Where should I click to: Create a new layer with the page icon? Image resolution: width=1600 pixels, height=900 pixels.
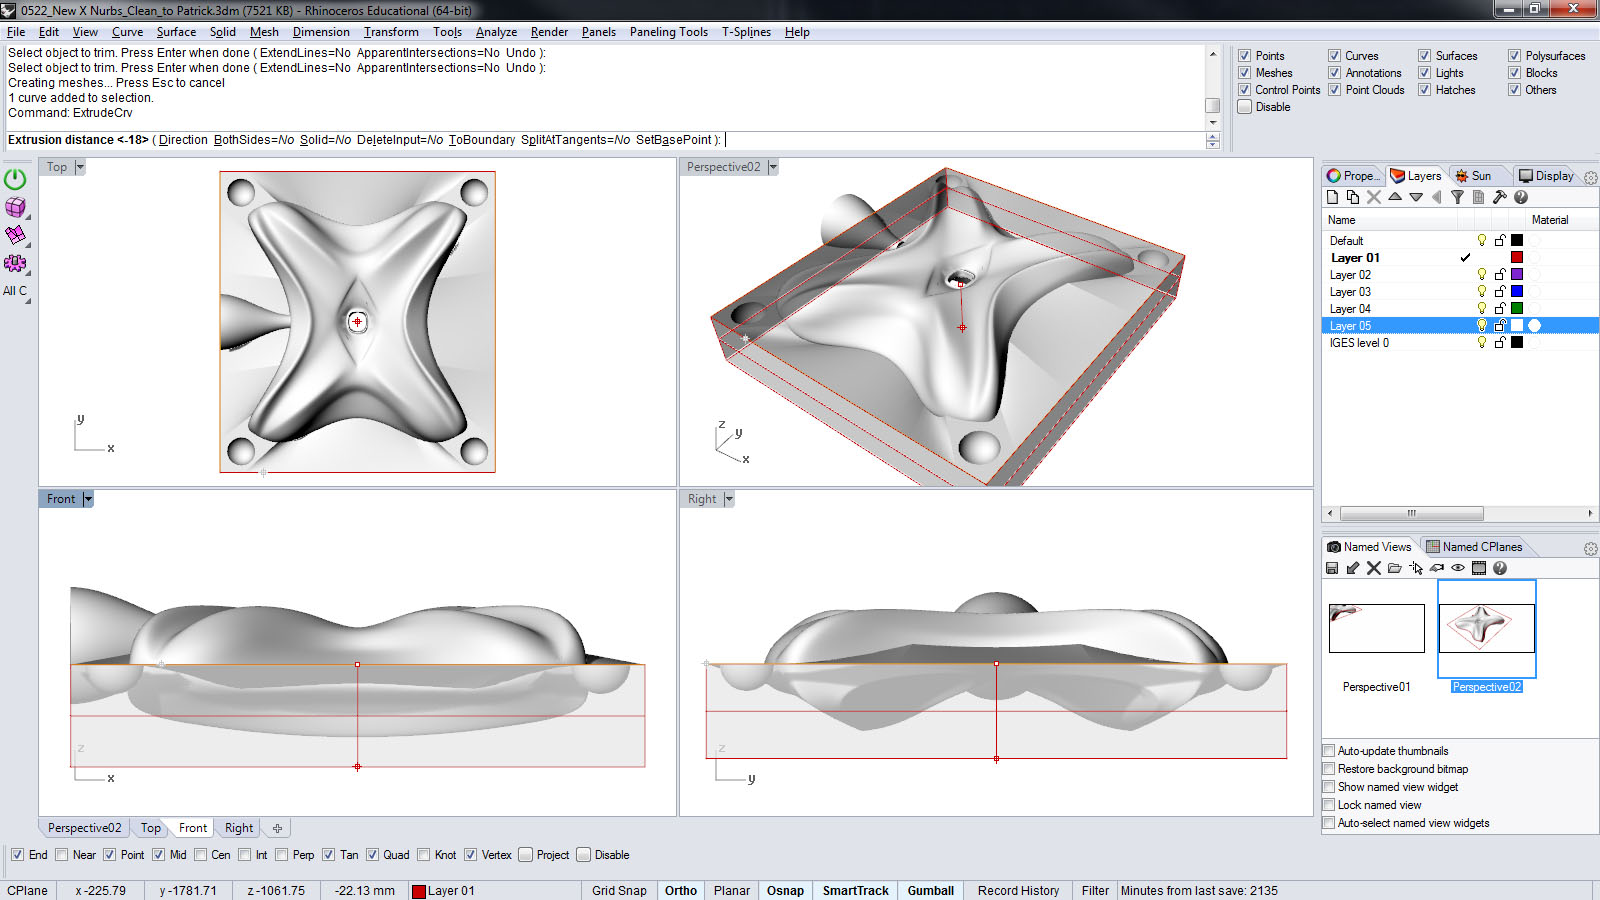pos(1332,197)
